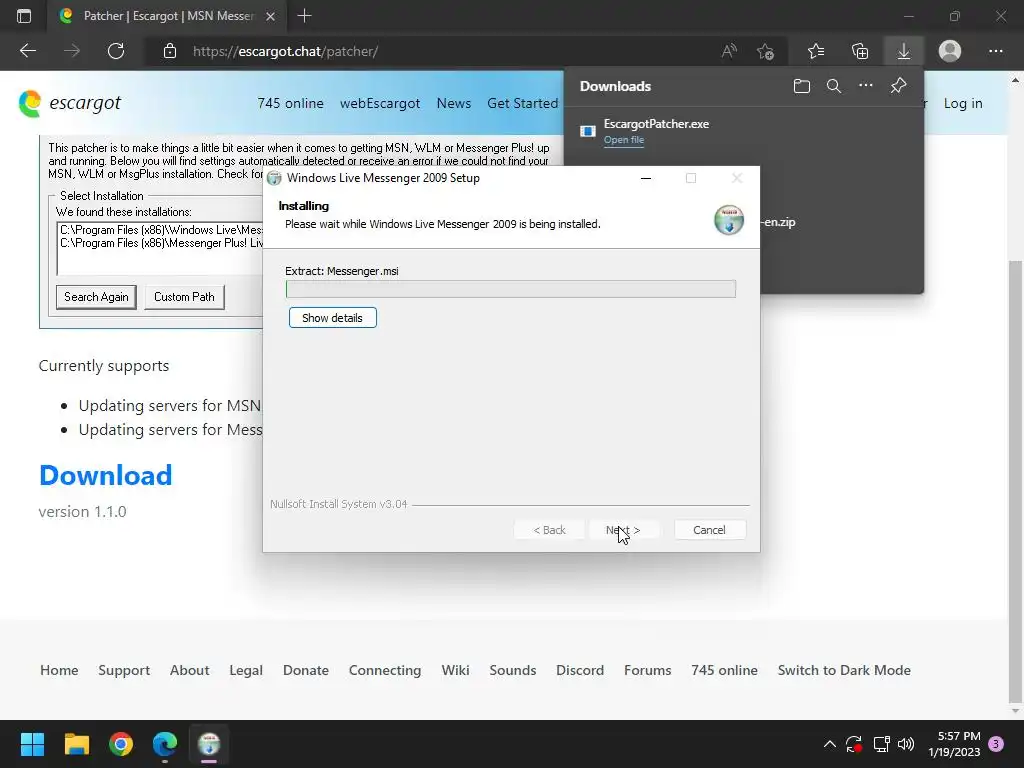Viewport: 1024px width, 768px height.
Task: Close the Patcher browser tab
Action: click(x=270, y=16)
